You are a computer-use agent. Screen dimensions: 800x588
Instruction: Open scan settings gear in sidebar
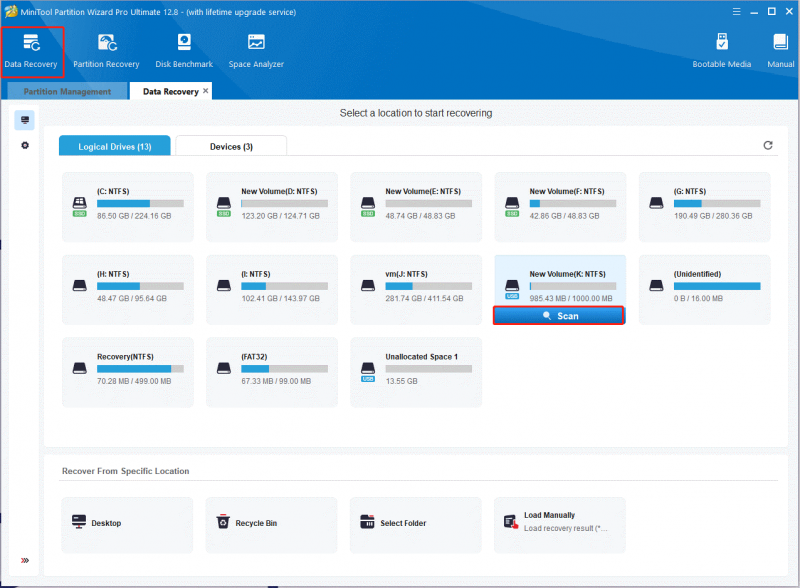[24, 145]
